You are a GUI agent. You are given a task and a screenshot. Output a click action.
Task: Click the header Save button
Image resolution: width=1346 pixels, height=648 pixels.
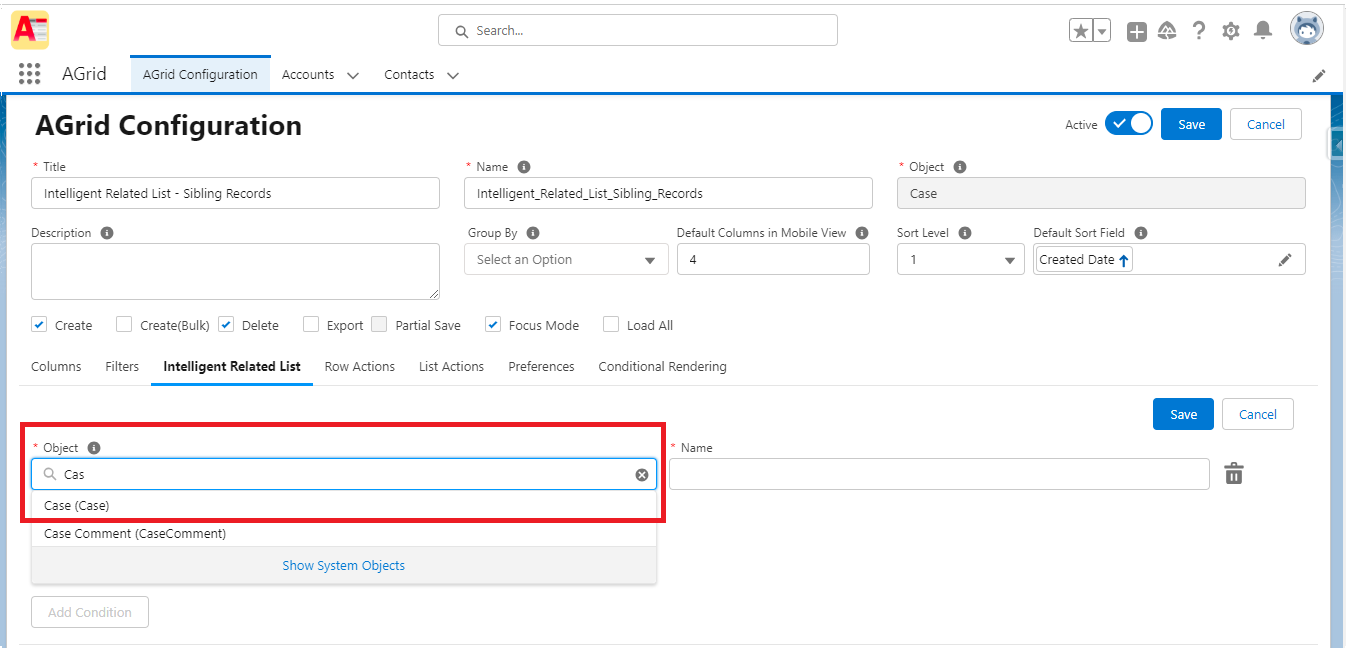click(1191, 124)
